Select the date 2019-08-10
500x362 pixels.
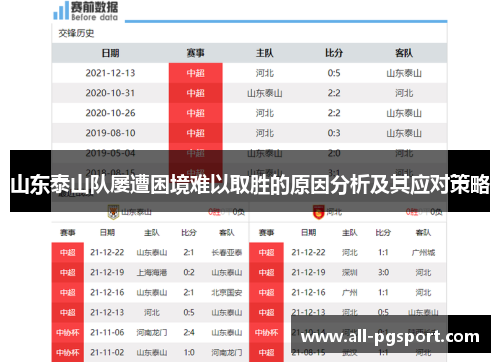point(110,133)
